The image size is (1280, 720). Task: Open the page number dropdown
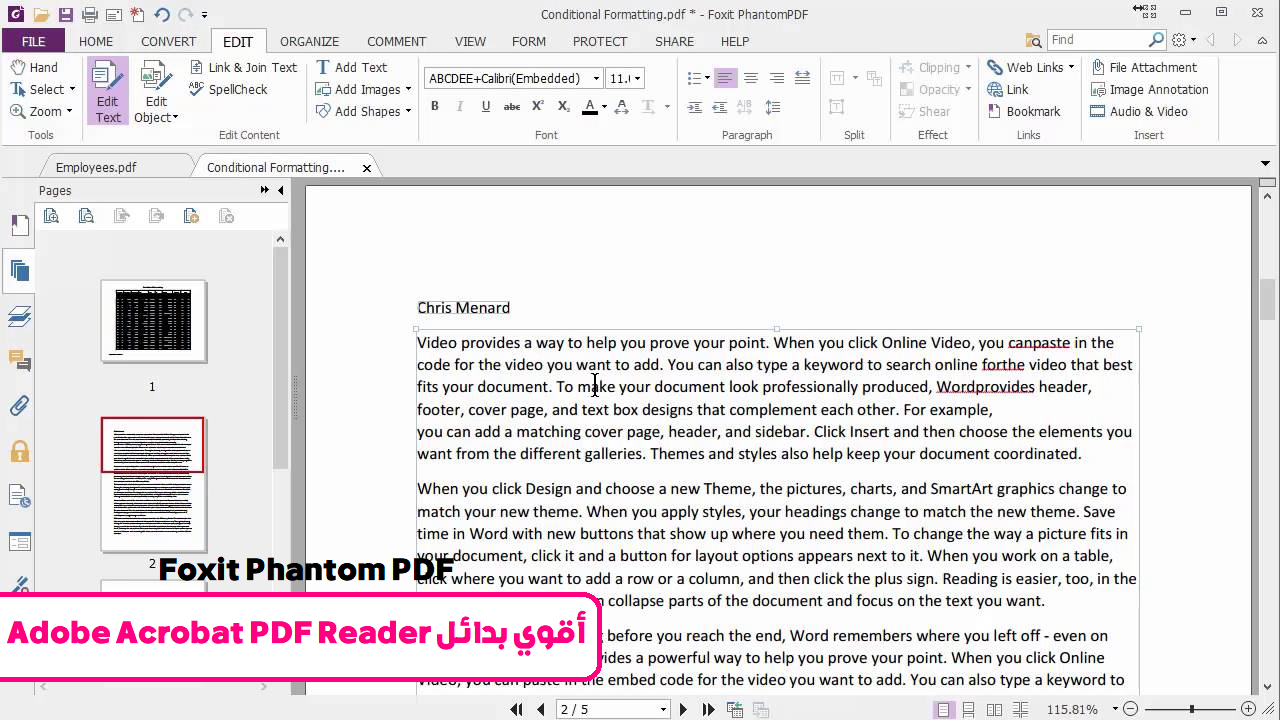click(663, 709)
